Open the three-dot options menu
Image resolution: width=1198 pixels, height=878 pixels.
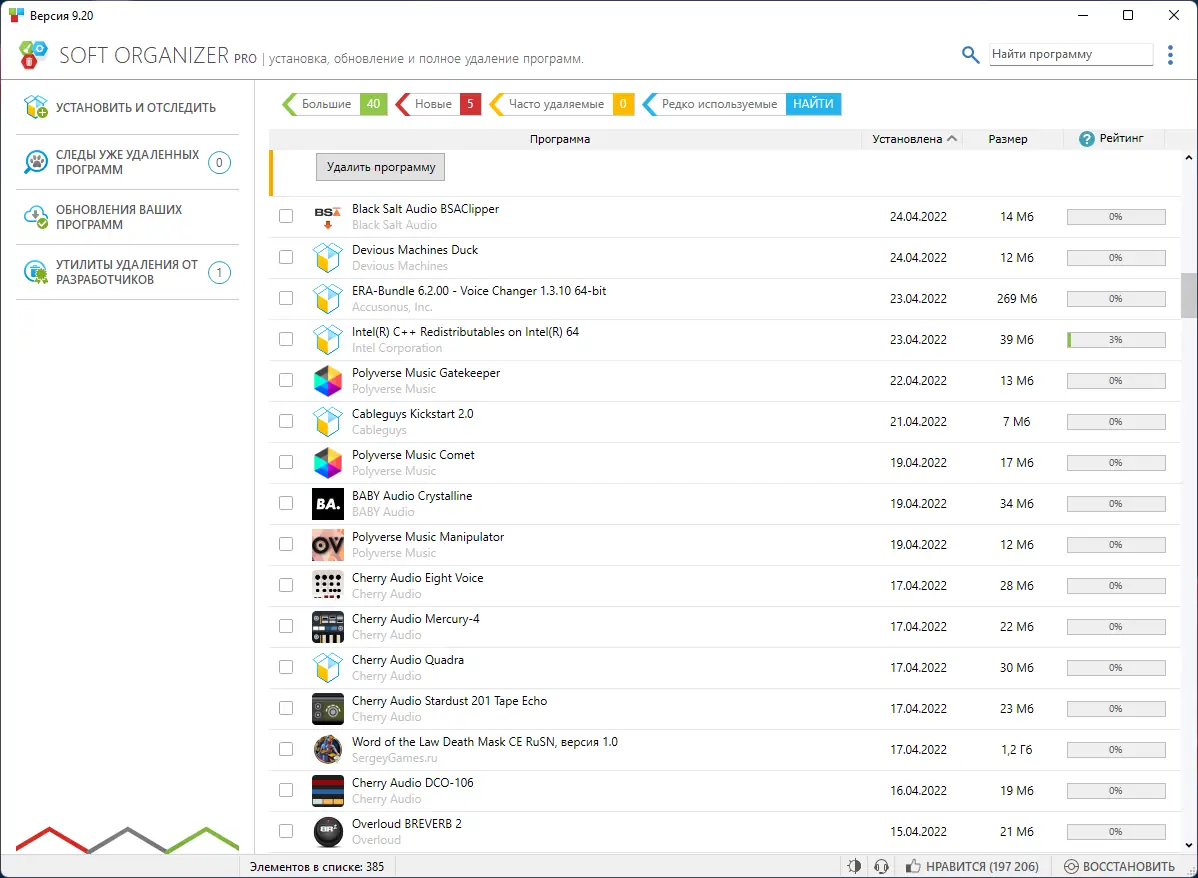1170,55
